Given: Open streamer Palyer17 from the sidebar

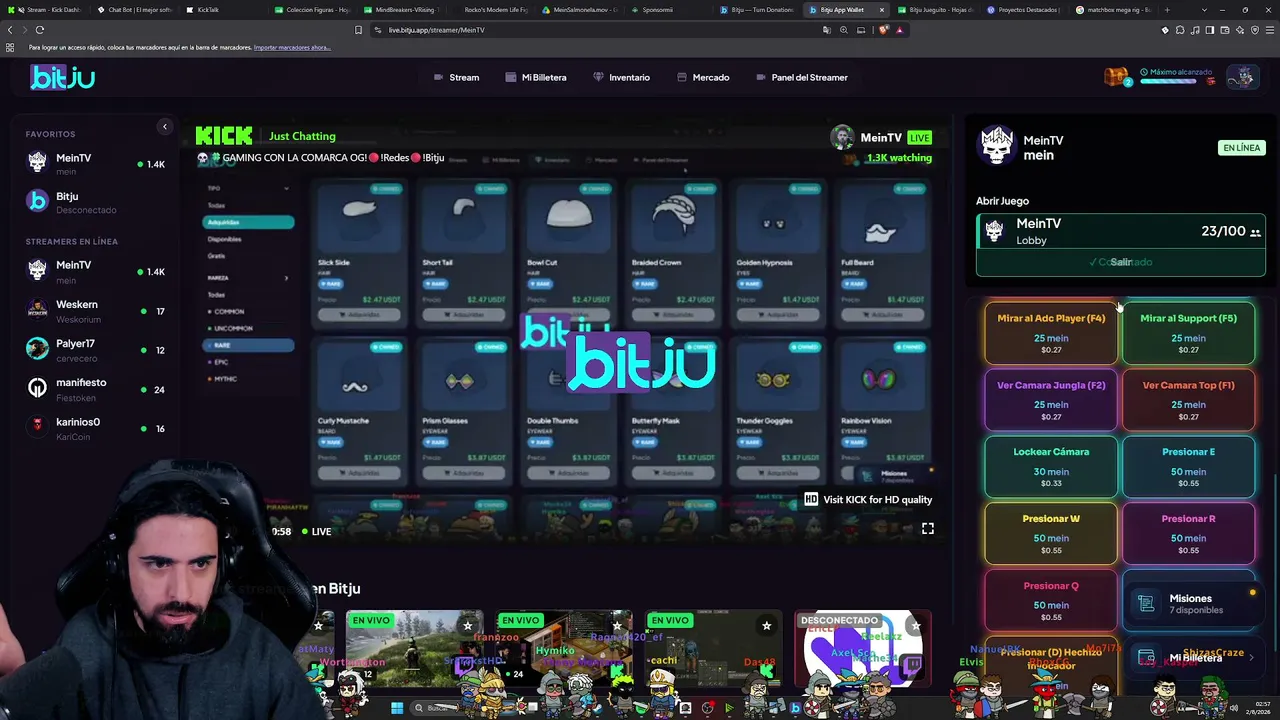Looking at the screenshot, I should (95, 350).
